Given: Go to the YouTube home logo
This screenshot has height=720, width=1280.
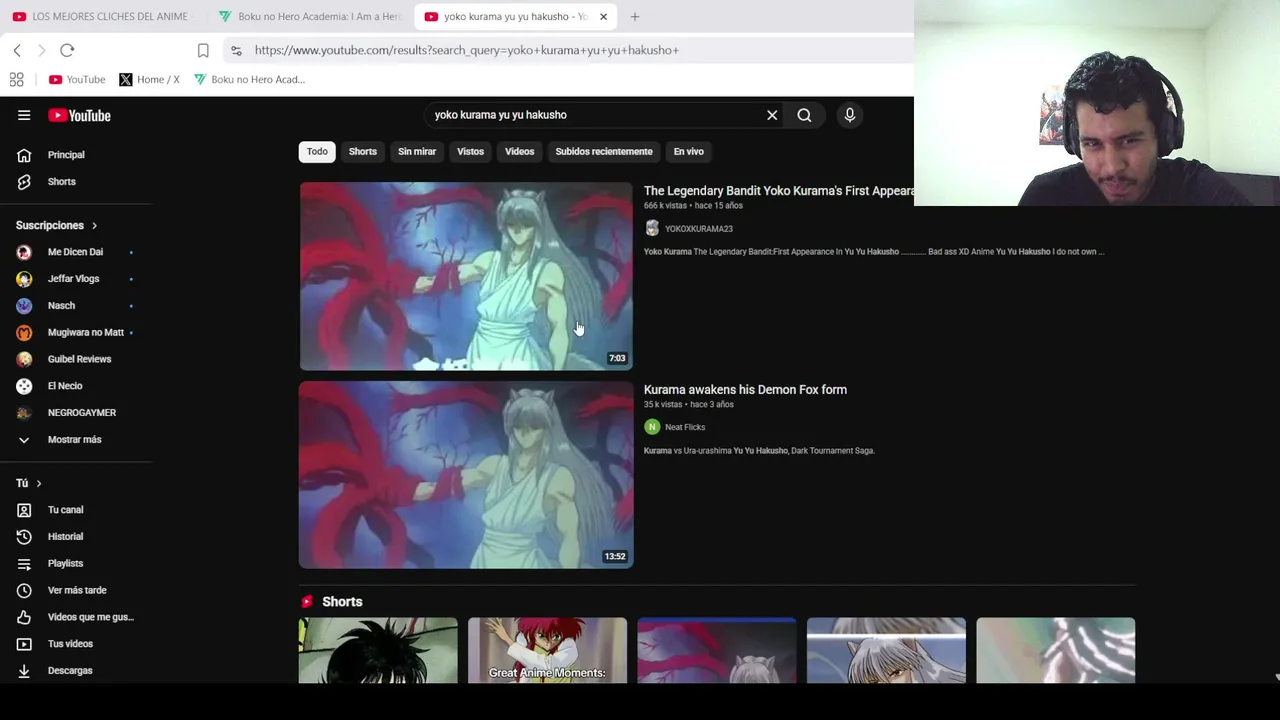Looking at the screenshot, I should (x=79, y=115).
